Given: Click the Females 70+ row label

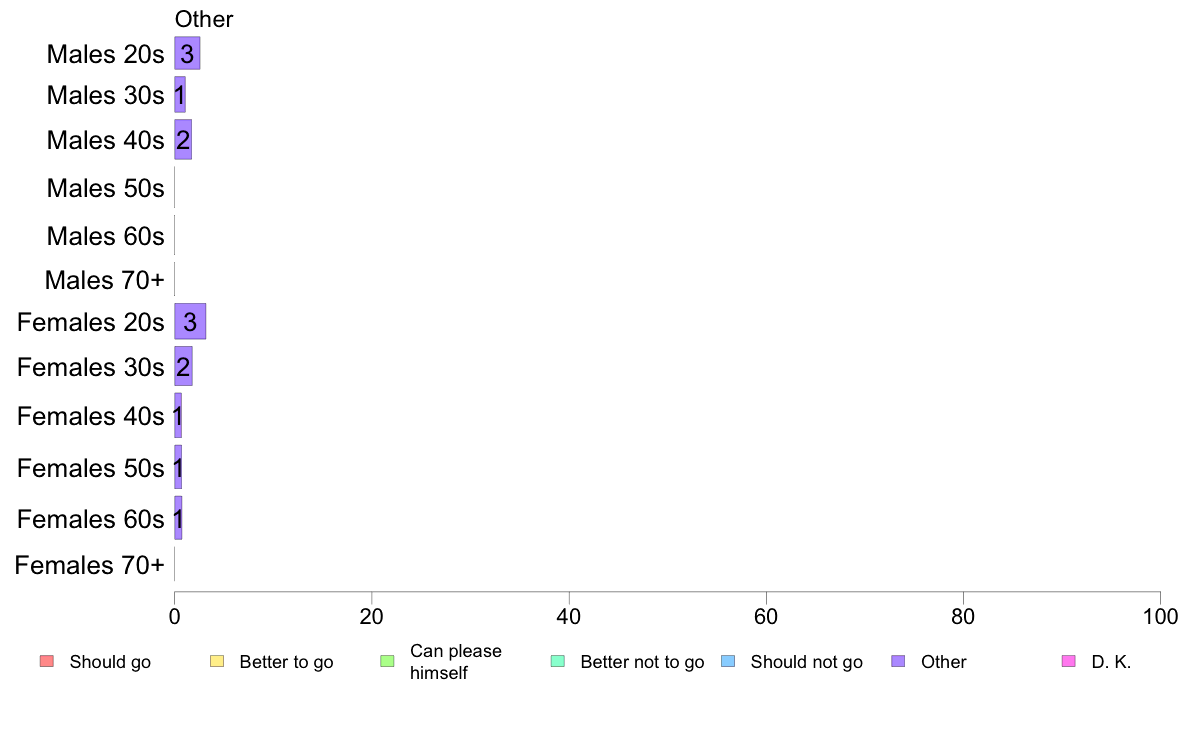Looking at the screenshot, I should coord(89,565).
